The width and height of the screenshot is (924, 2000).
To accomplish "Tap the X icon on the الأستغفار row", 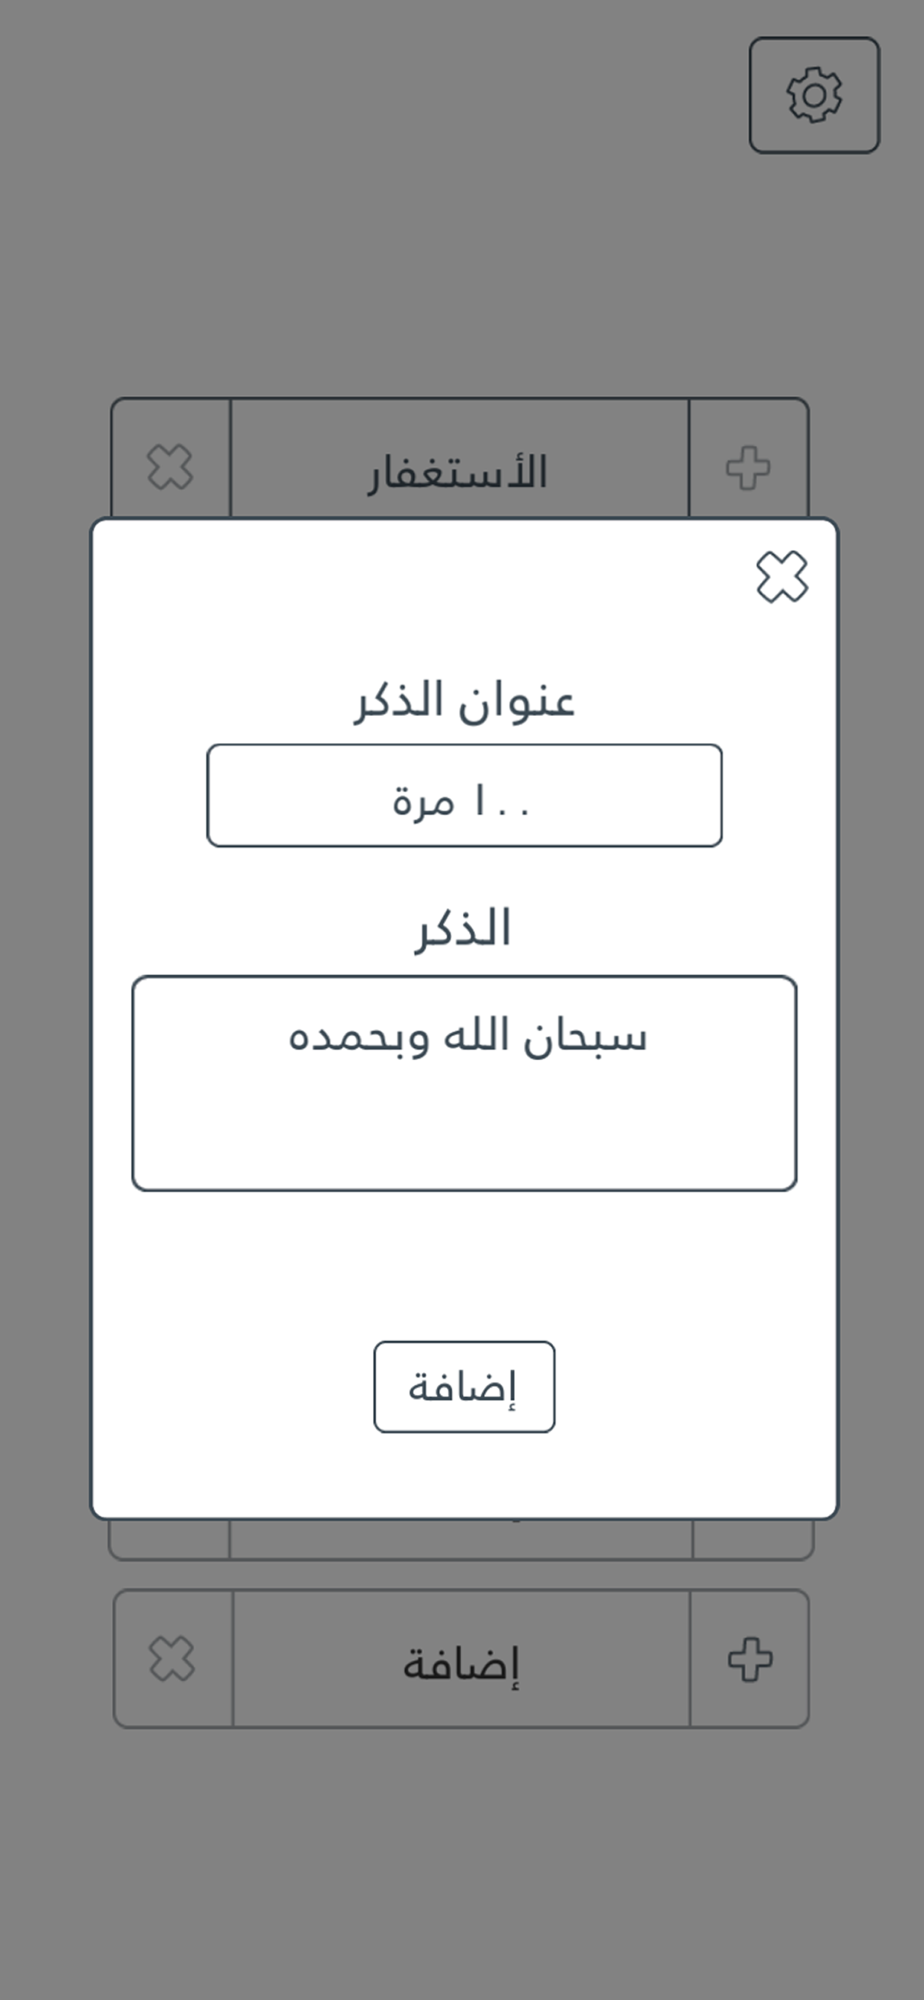I will point(170,467).
